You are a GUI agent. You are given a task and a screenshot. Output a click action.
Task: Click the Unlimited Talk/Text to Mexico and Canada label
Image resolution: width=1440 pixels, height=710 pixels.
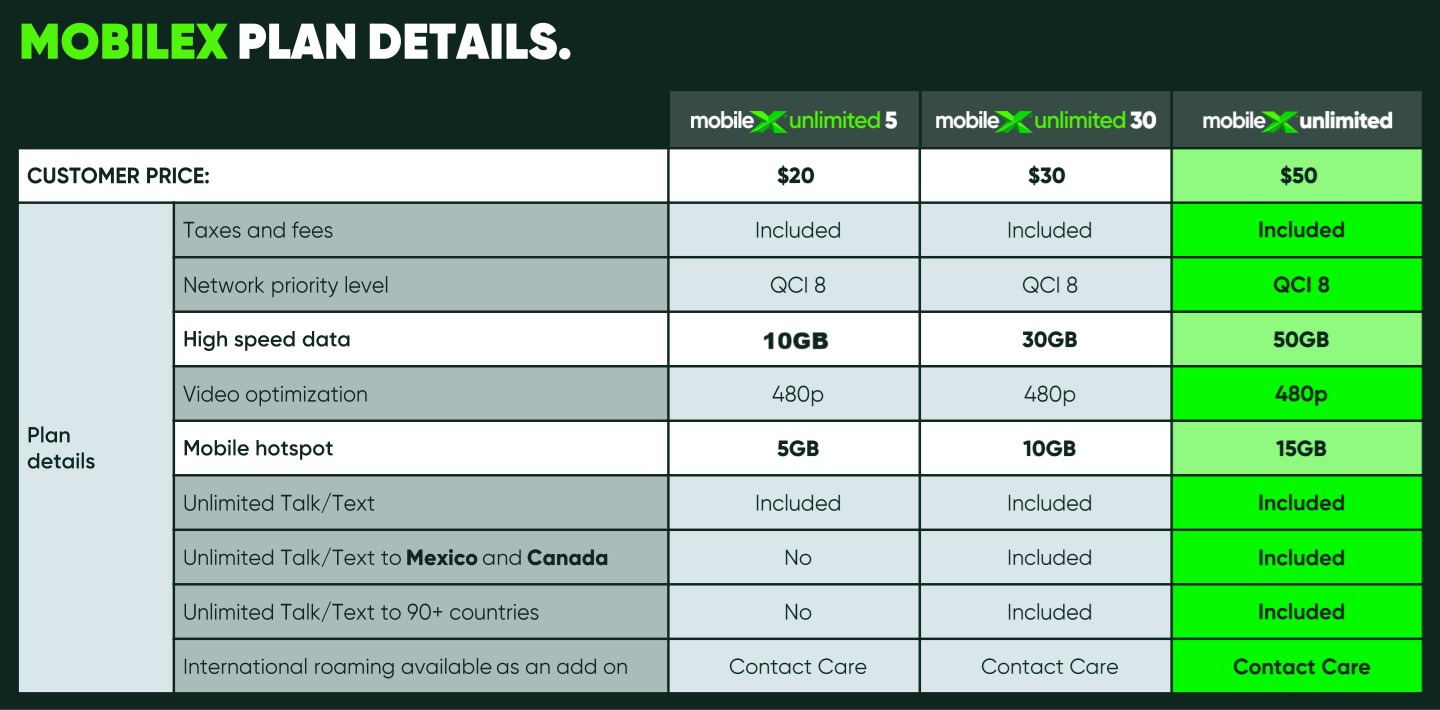[x=395, y=558]
